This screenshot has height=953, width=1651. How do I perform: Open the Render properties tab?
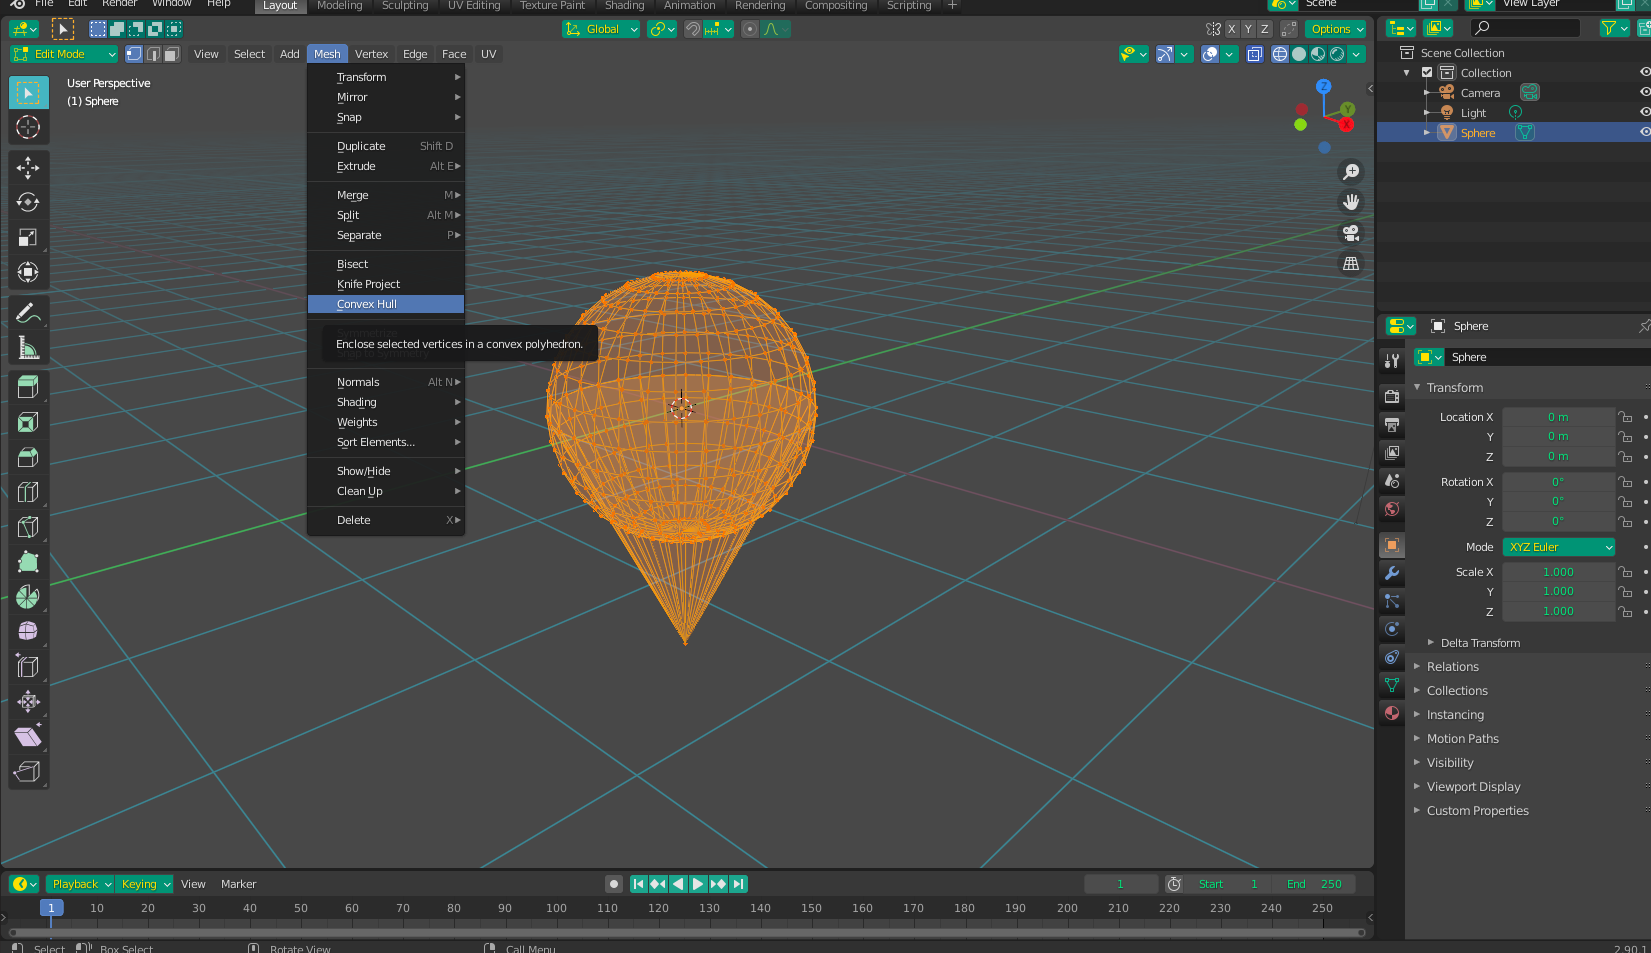pyautogui.click(x=1392, y=396)
